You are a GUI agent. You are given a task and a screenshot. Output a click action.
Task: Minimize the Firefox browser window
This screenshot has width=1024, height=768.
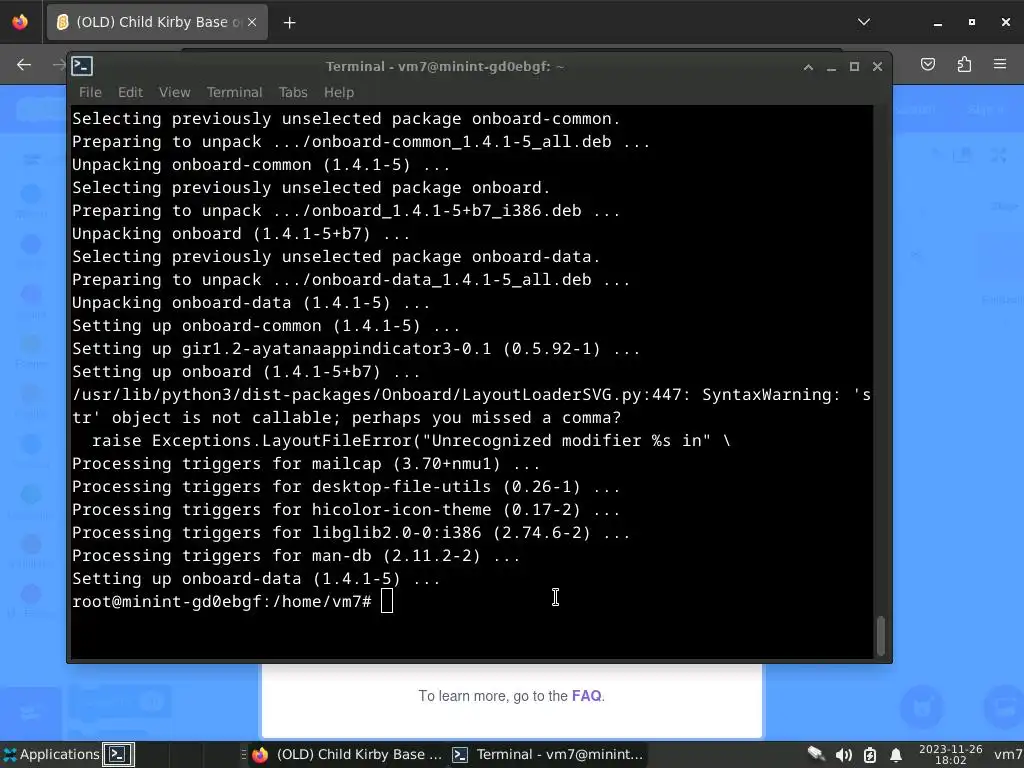[x=938, y=22]
